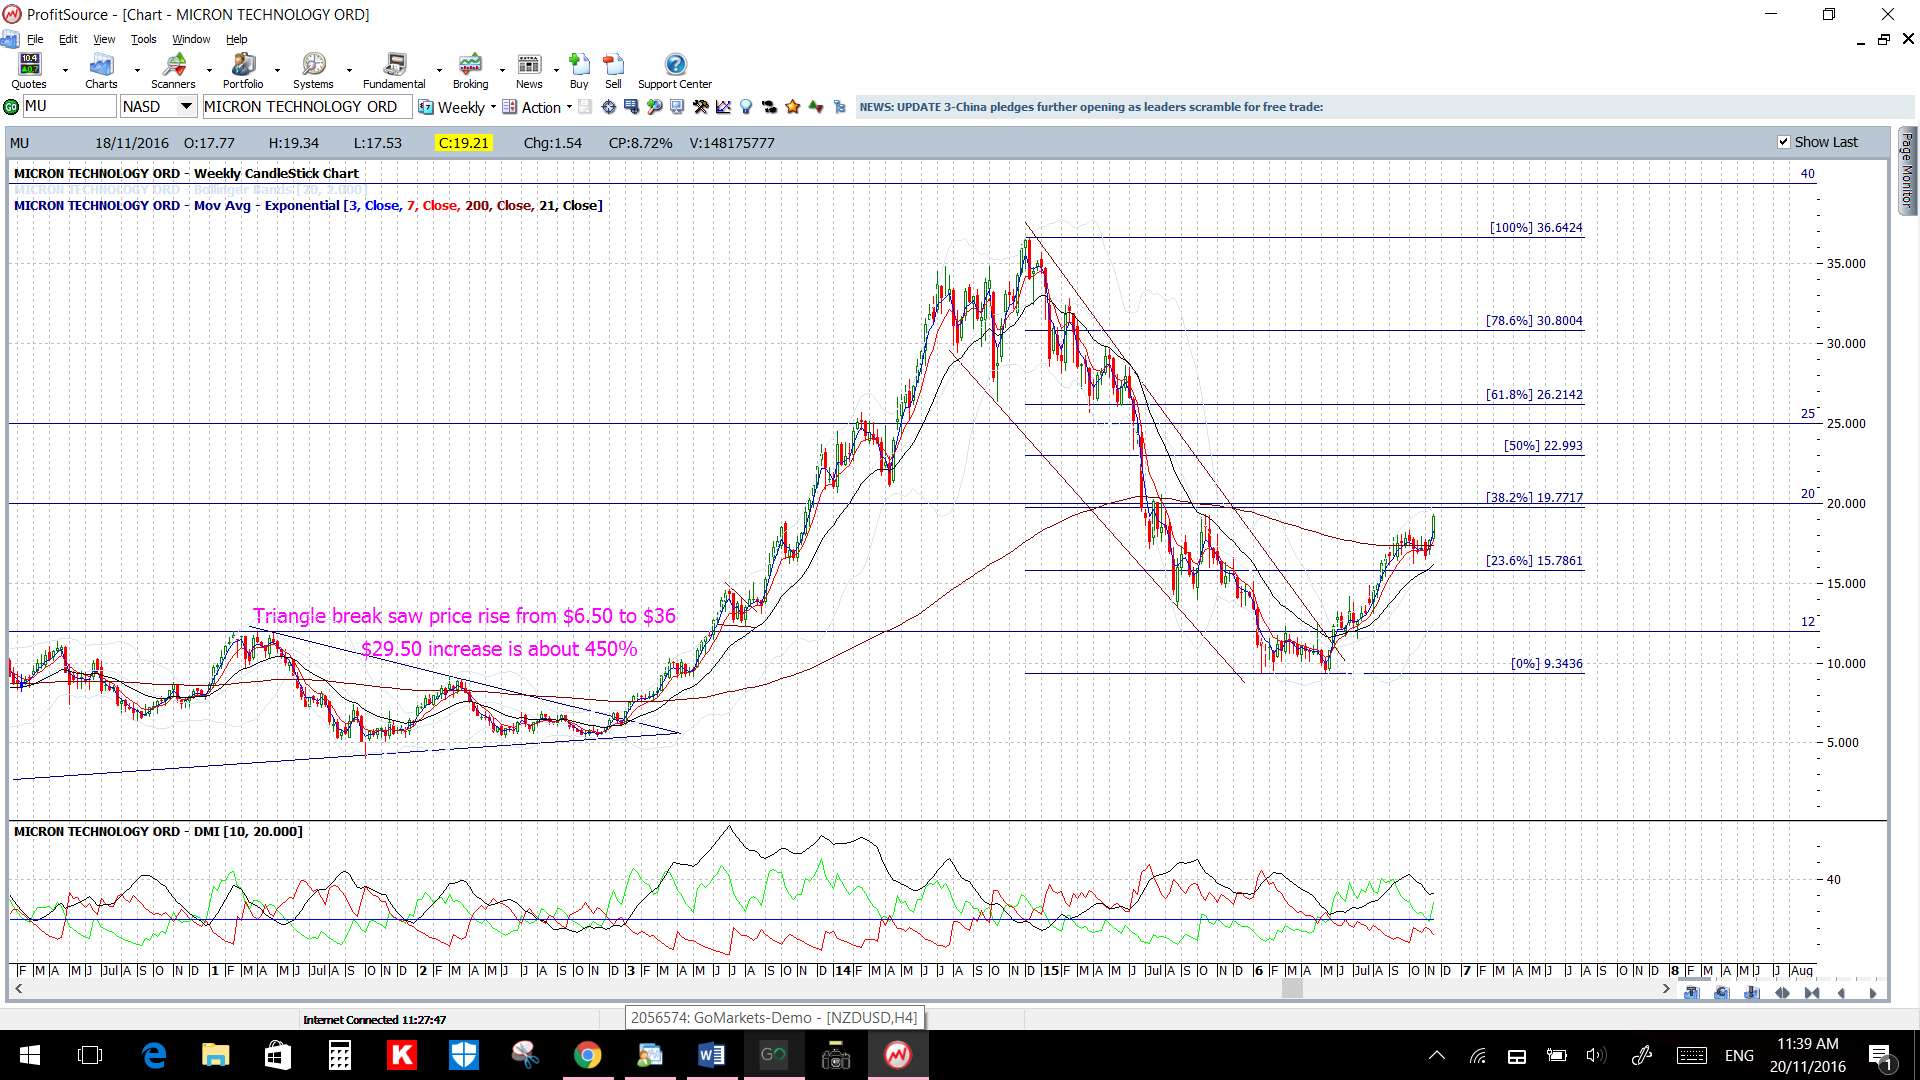Click the Sell icon
This screenshot has width=1920, height=1080.
[613, 70]
